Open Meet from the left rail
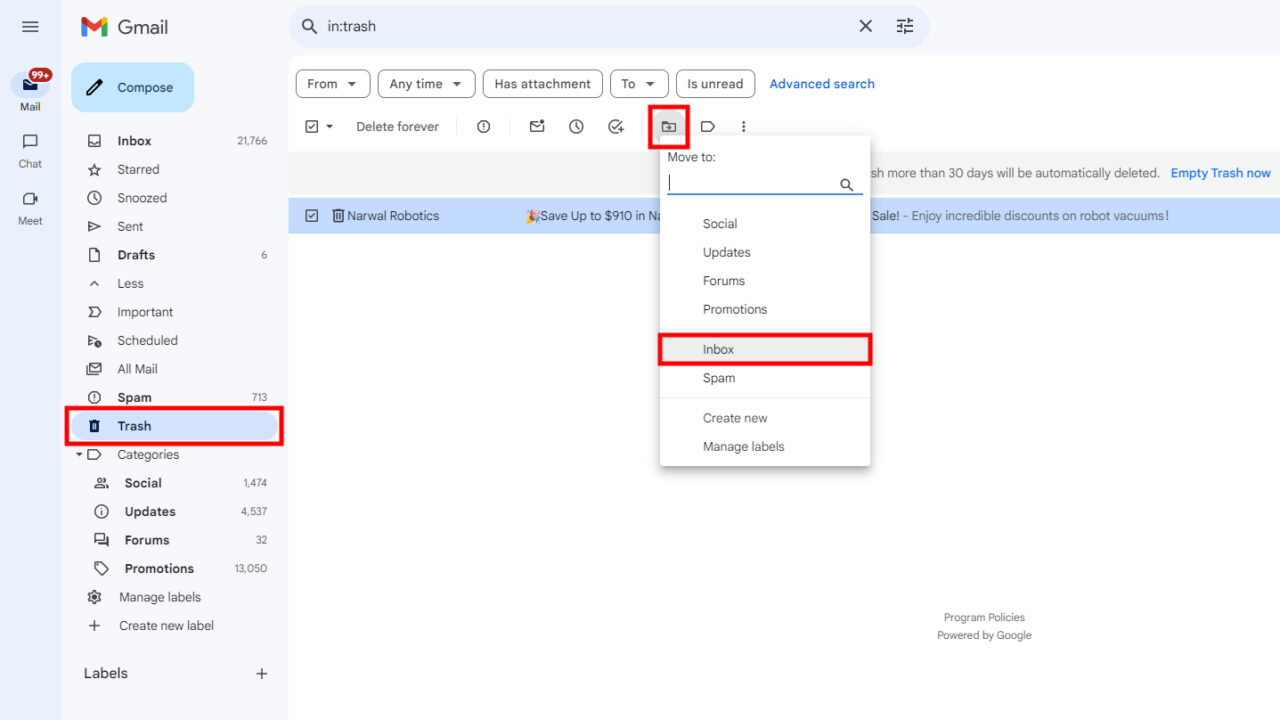The width and height of the screenshot is (1280, 720). click(x=29, y=202)
